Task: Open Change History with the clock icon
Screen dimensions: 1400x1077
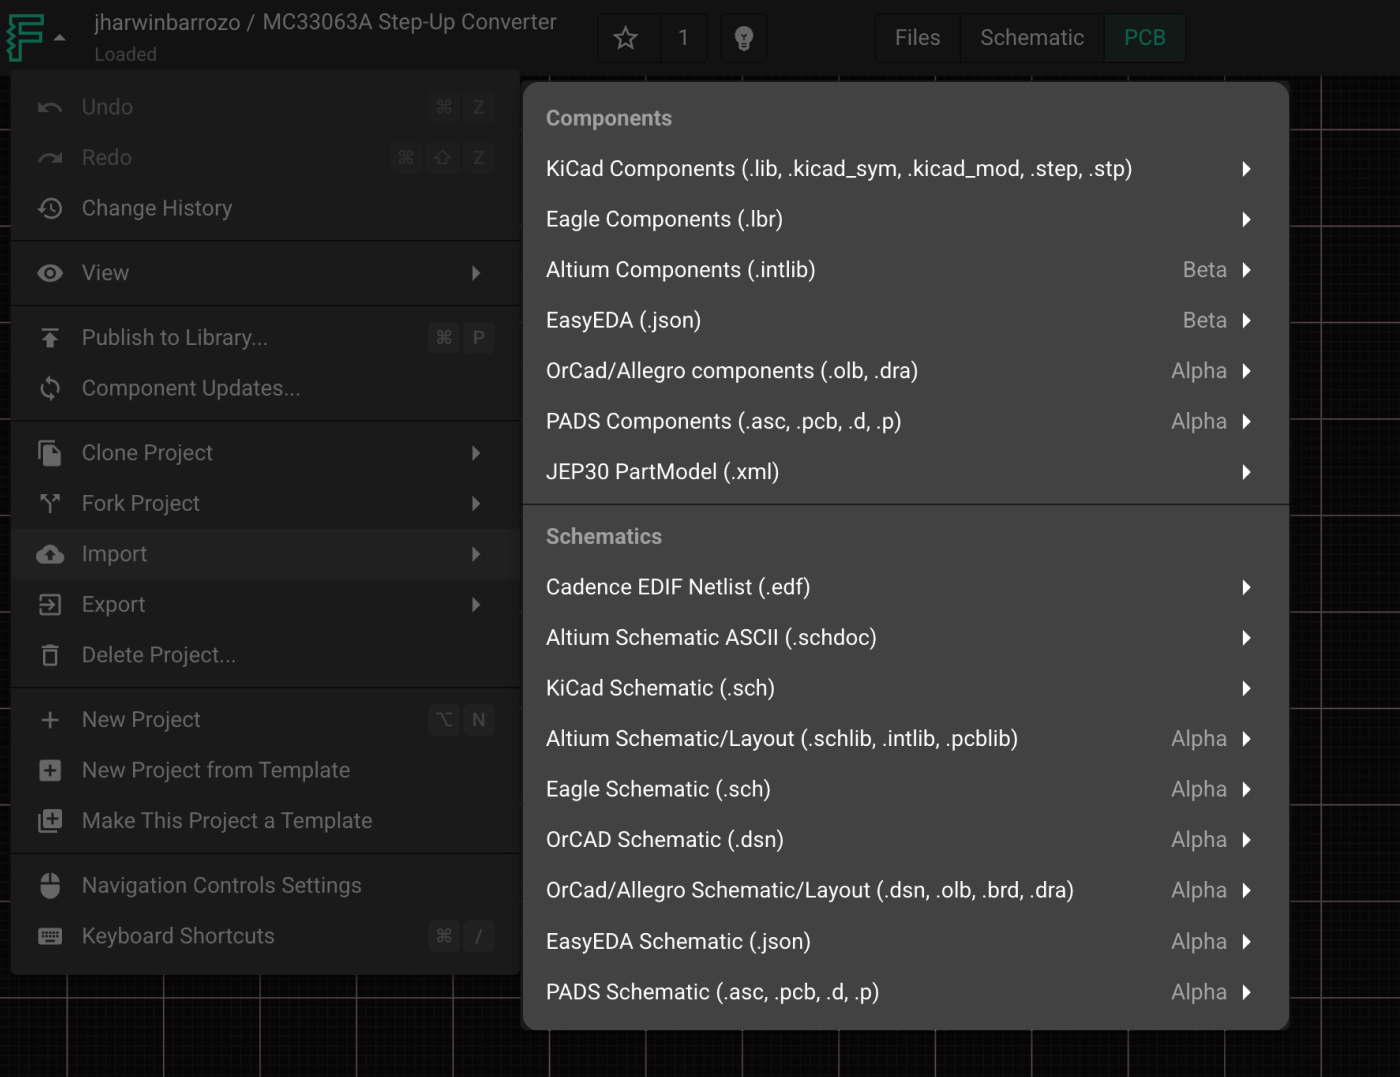Action: pyautogui.click(x=50, y=208)
